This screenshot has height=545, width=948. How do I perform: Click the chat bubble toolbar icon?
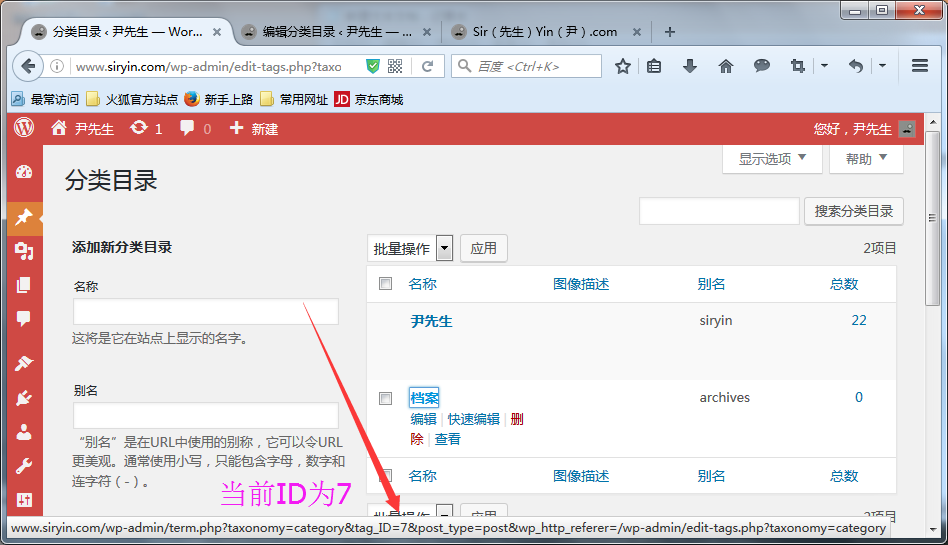coord(762,66)
